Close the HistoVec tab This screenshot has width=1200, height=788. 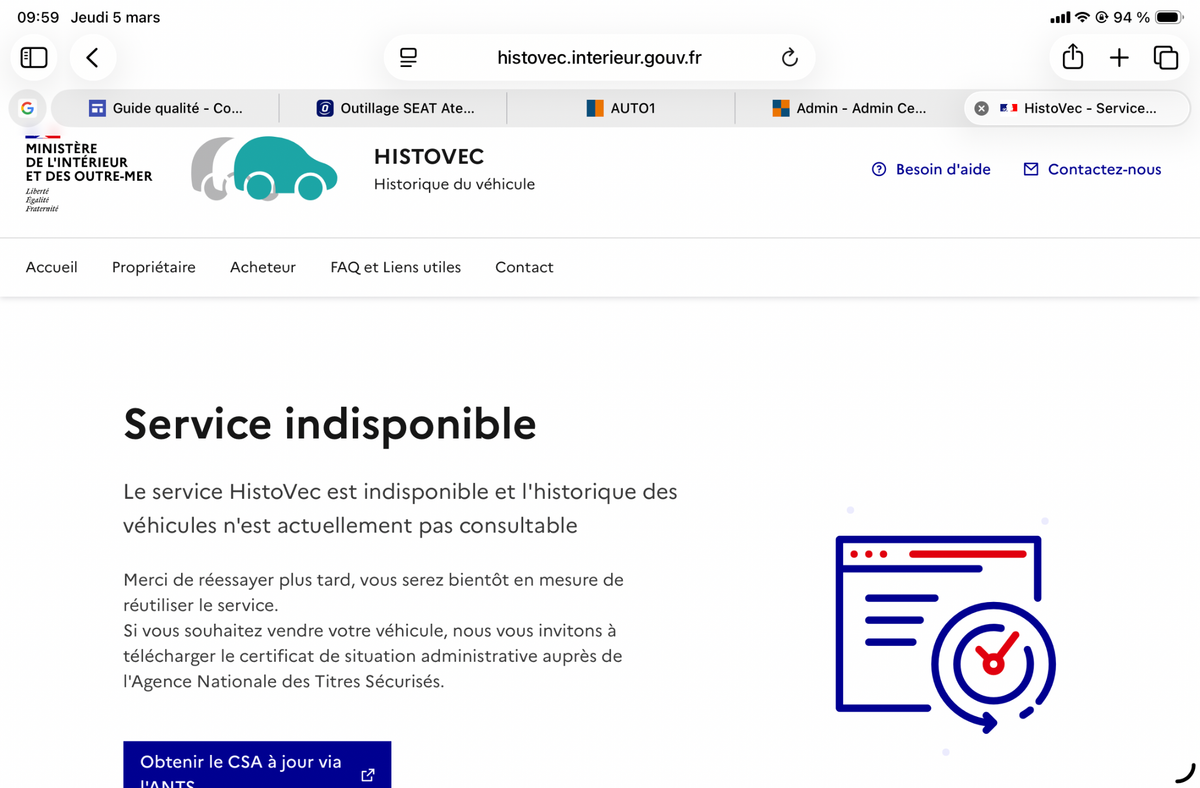pos(981,108)
